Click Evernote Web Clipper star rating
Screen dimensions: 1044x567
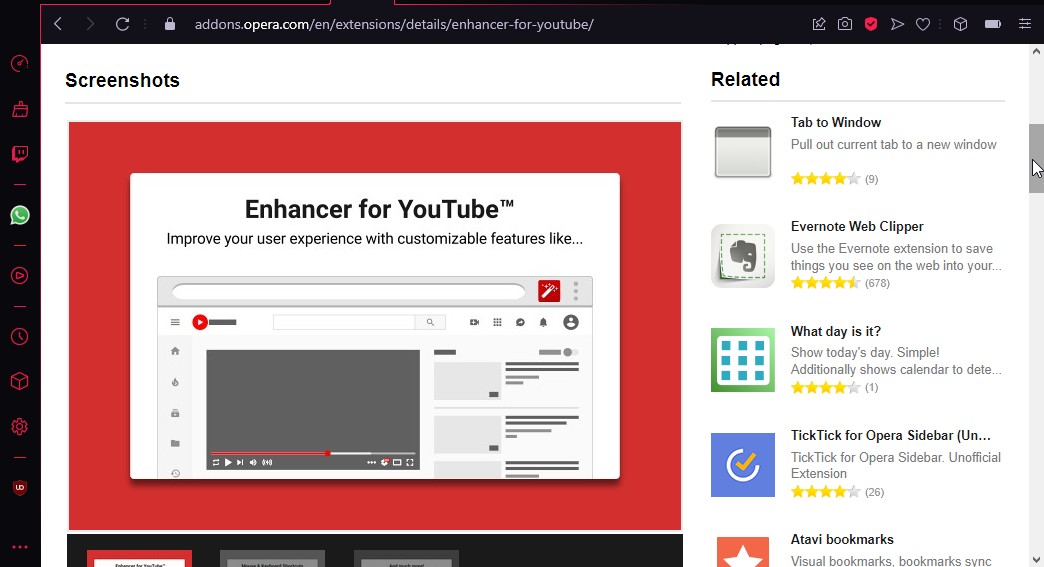pyautogui.click(x=826, y=283)
